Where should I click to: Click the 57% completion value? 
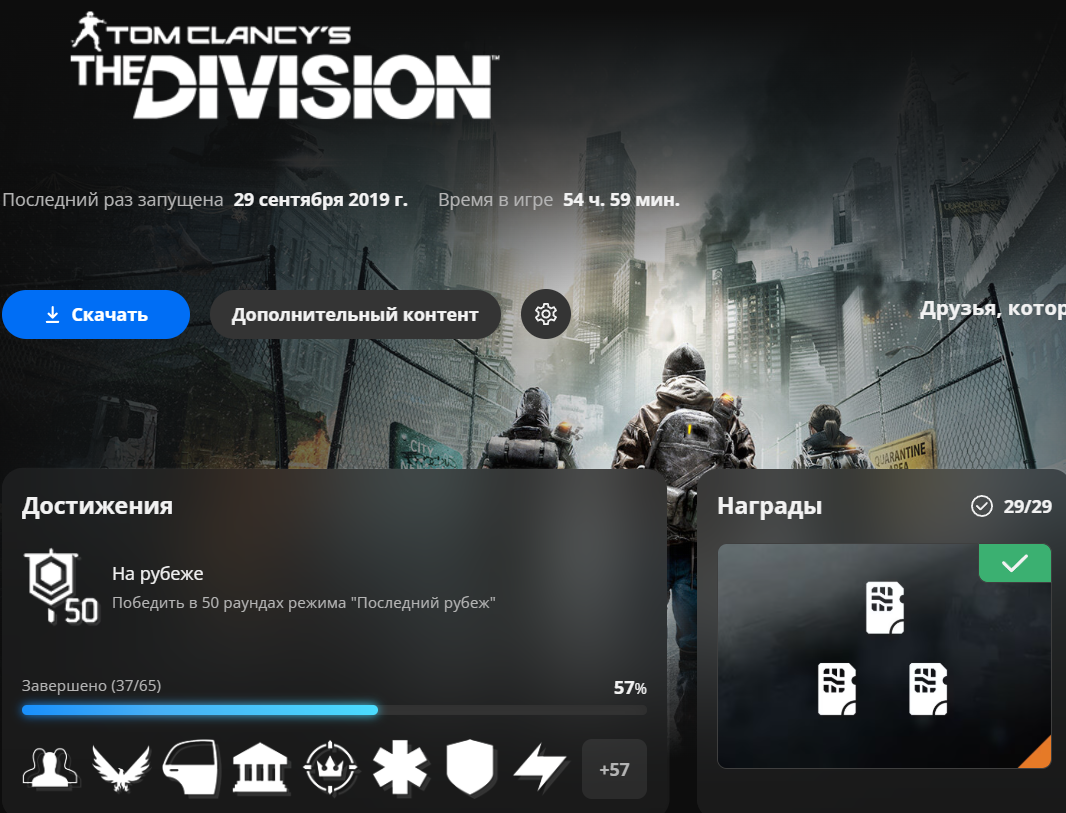coord(630,688)
